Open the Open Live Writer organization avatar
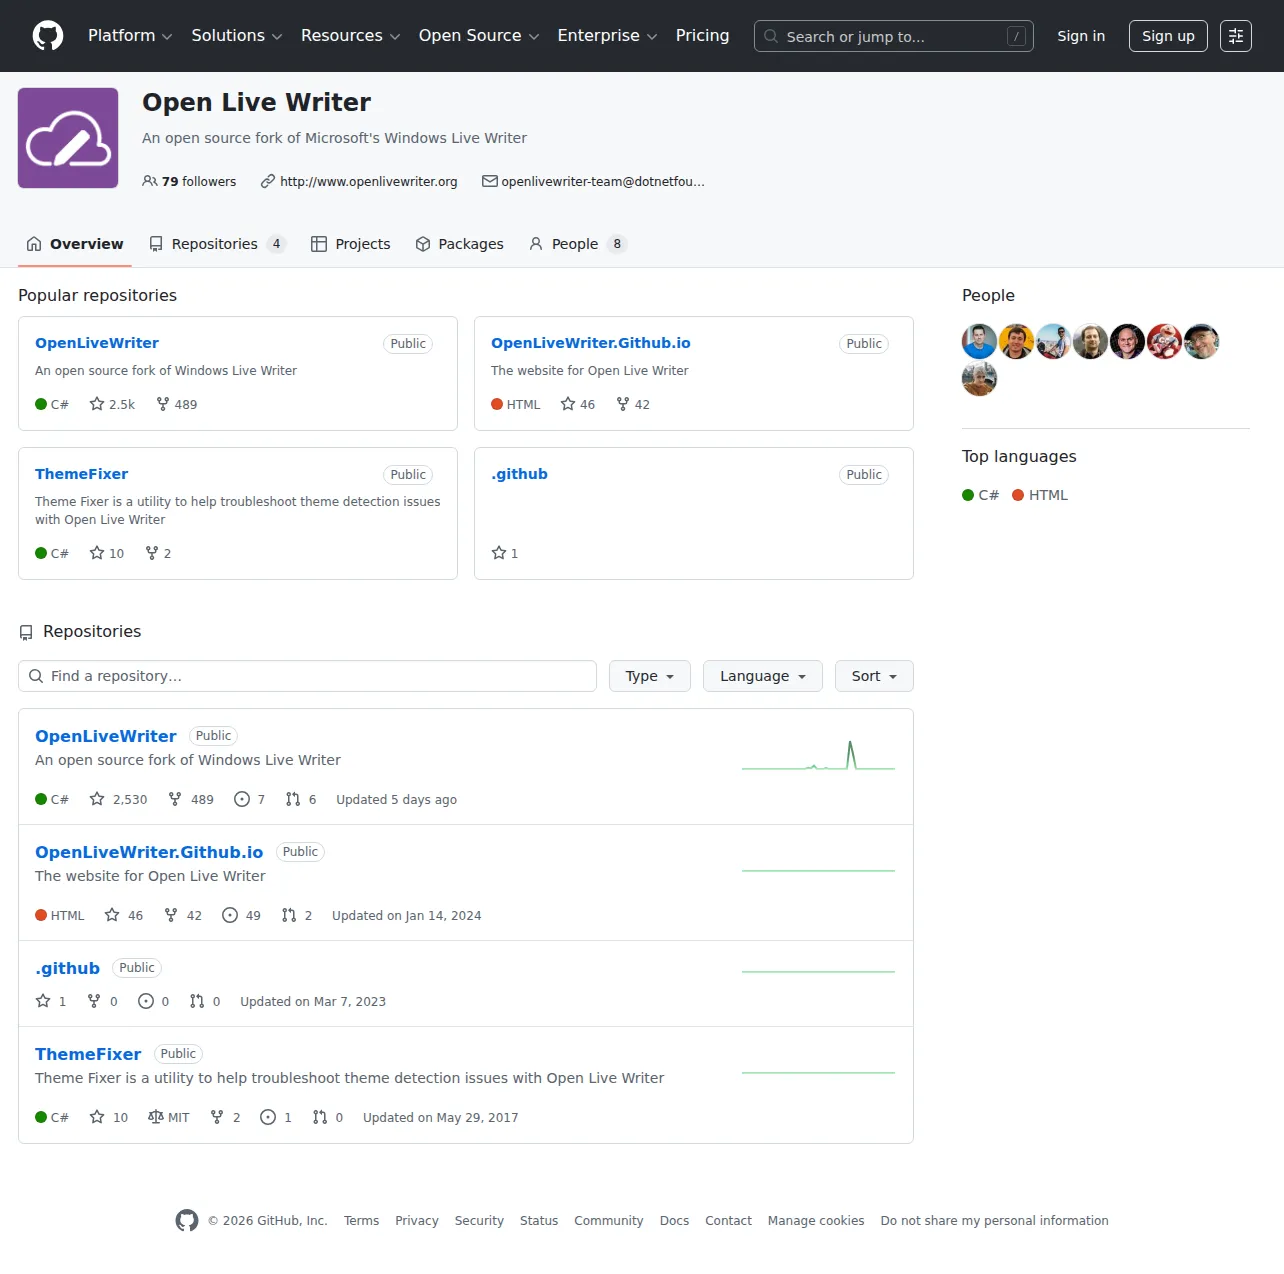The image size is (1284, 1274). click(x=68, y=138)
